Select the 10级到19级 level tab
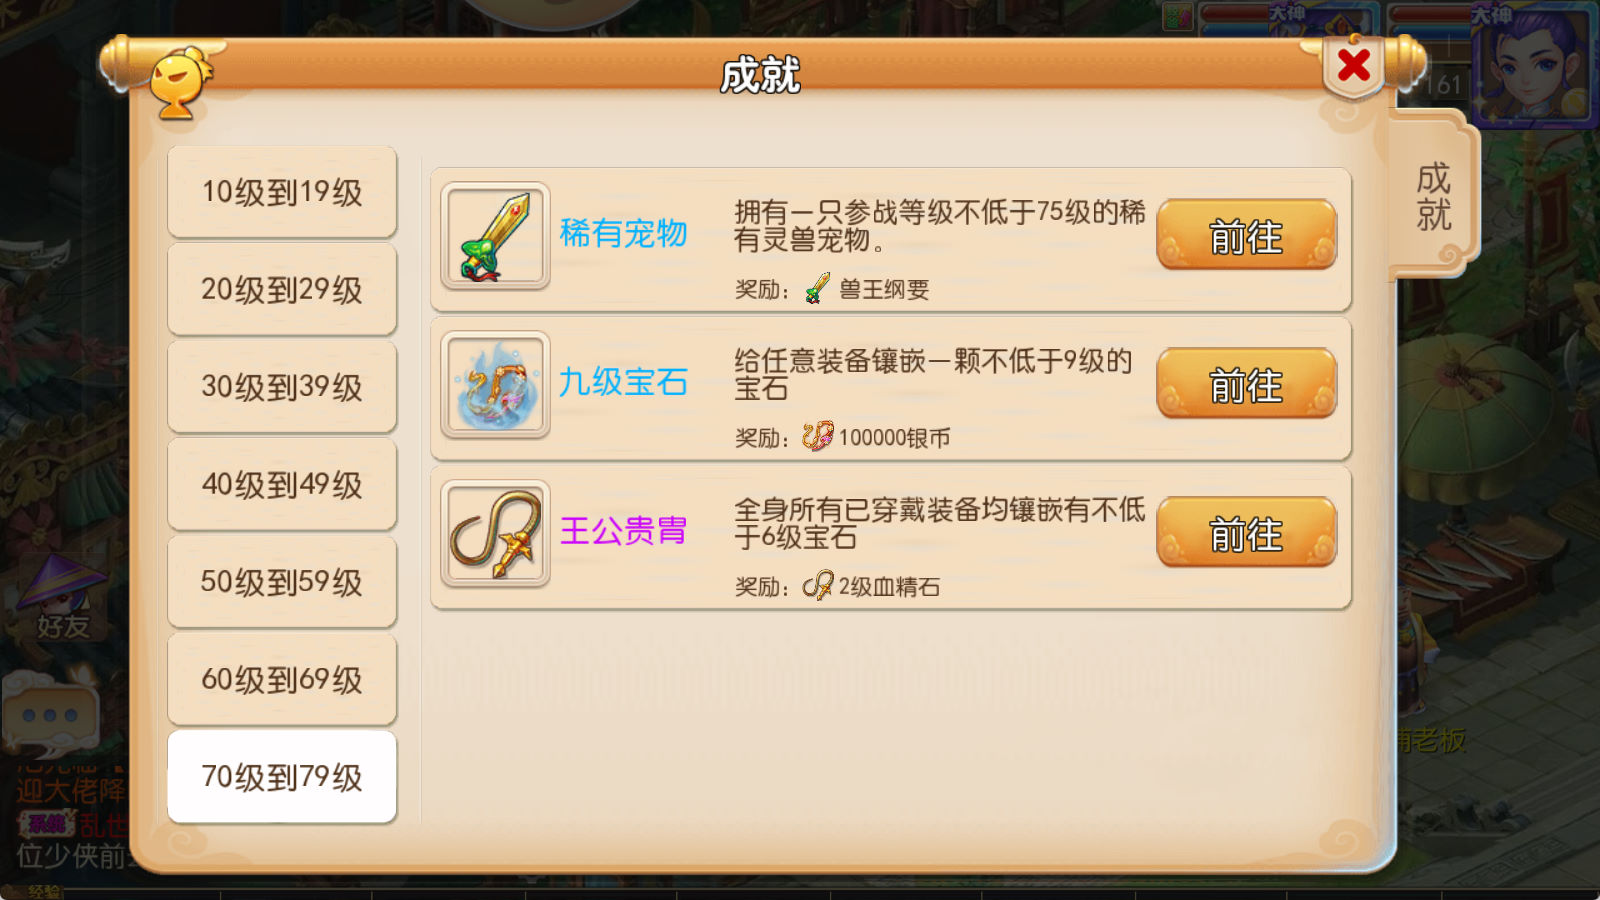Image resolution: width=1600 pixels, height=900 pixels. pyautogui.click(x=282, y=192)
